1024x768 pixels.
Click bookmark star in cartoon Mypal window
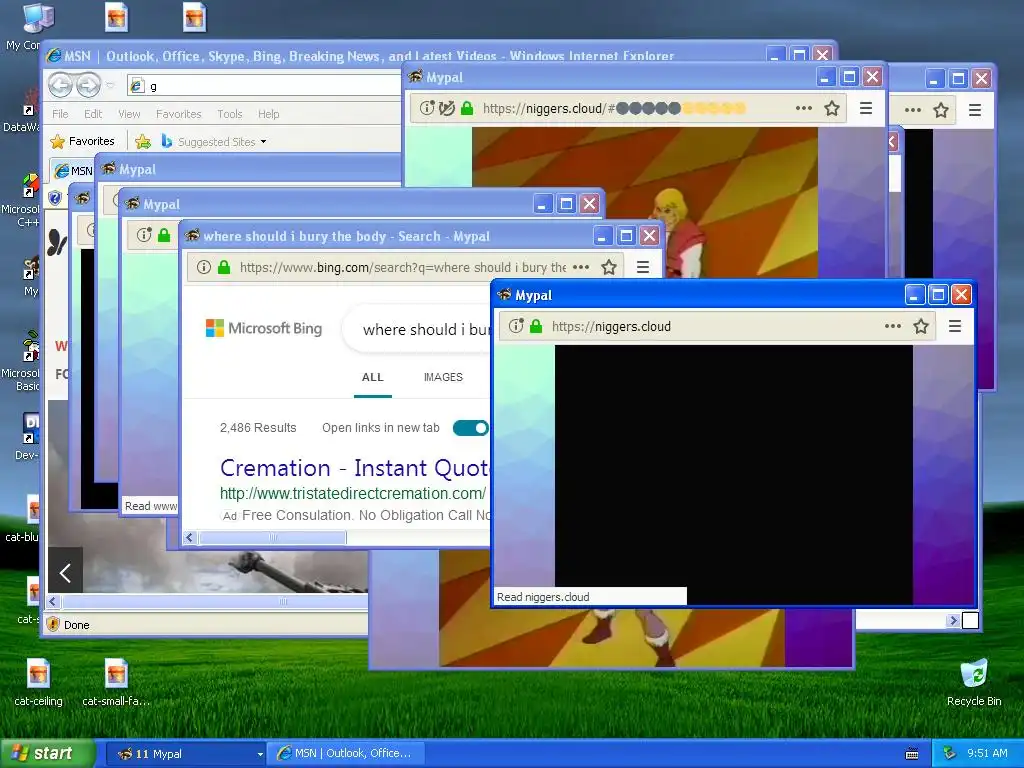[831, 108]
